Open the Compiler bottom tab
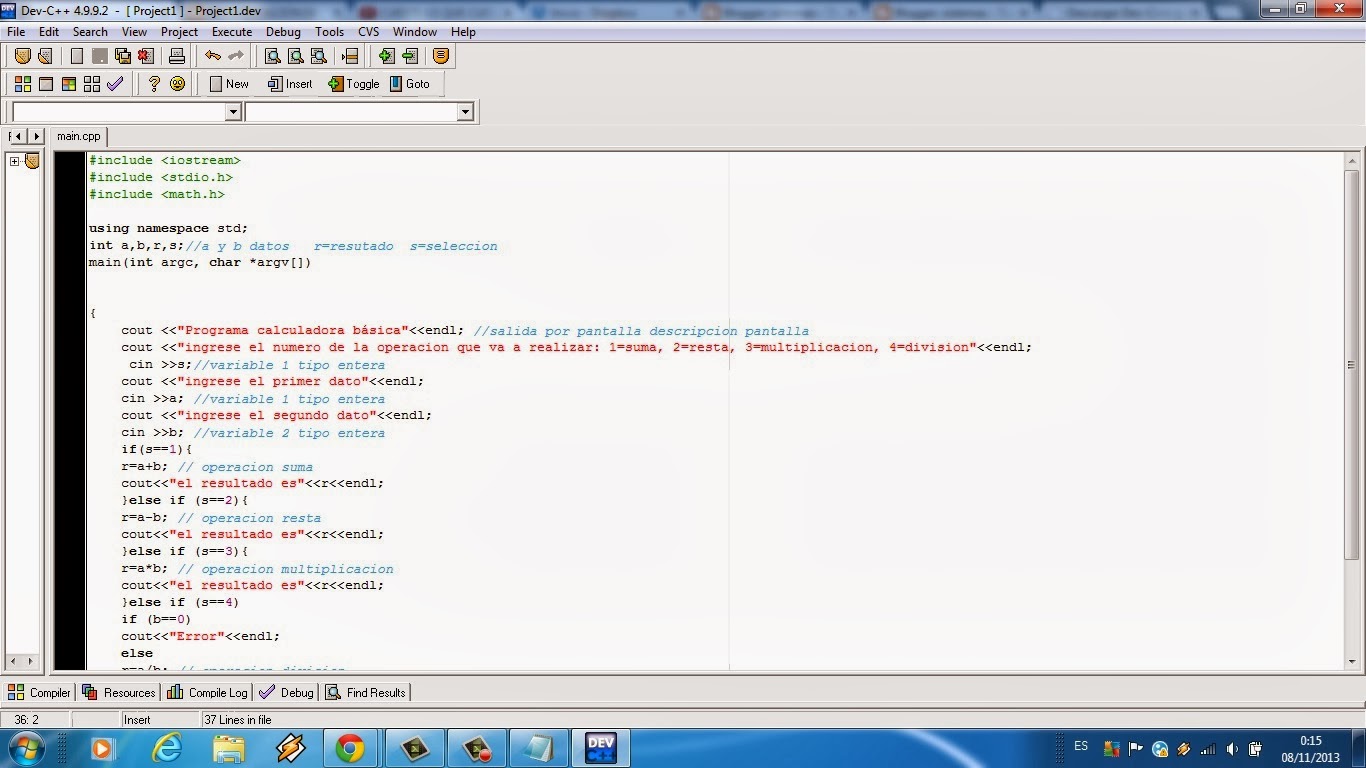The width and height of the screenshot is (1366, 768). click(x=40, y=692)
